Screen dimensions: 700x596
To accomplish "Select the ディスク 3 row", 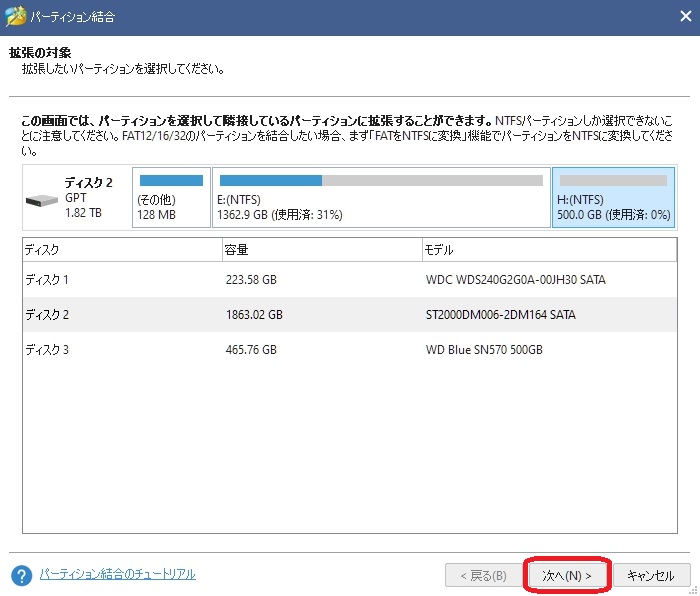I will click(x=350, y=350).
